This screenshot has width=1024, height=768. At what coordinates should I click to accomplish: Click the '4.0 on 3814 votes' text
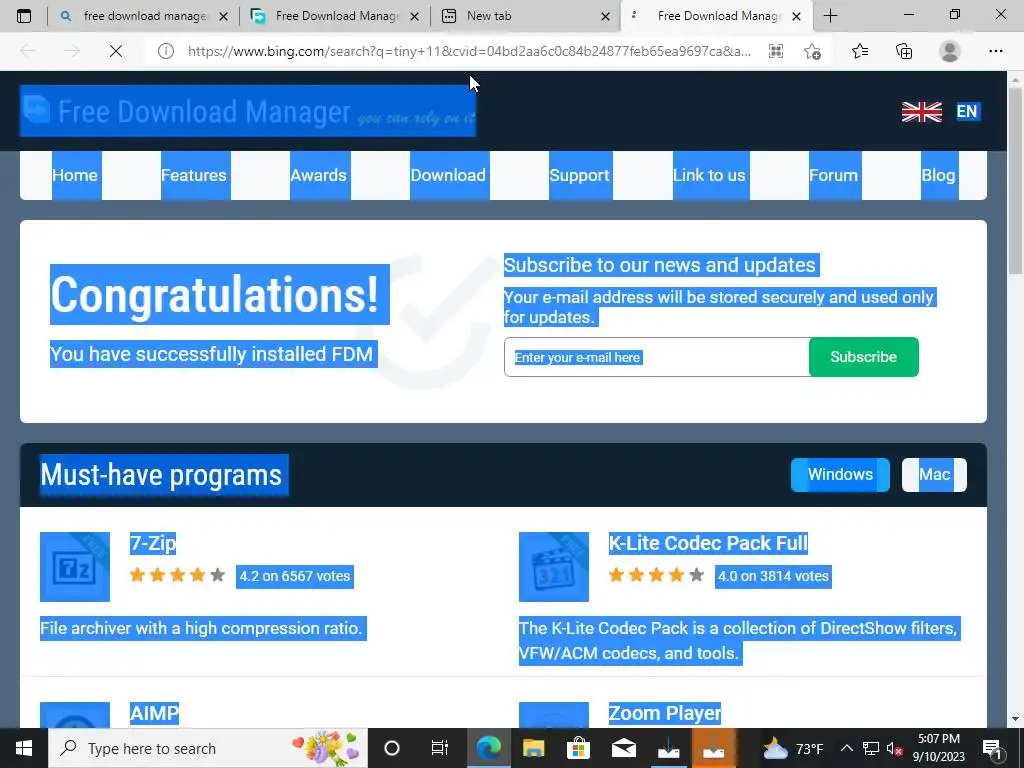[773, 576]
